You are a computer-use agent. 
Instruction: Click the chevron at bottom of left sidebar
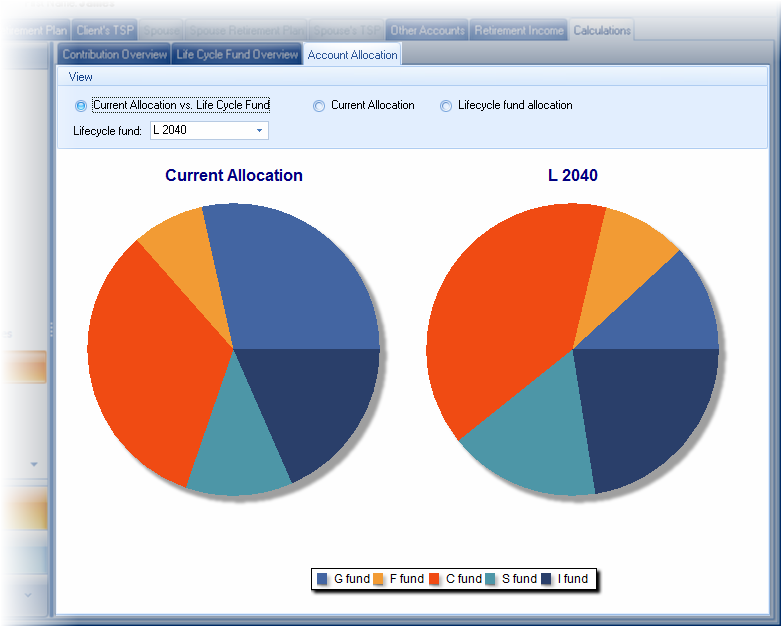pos(28,595)
